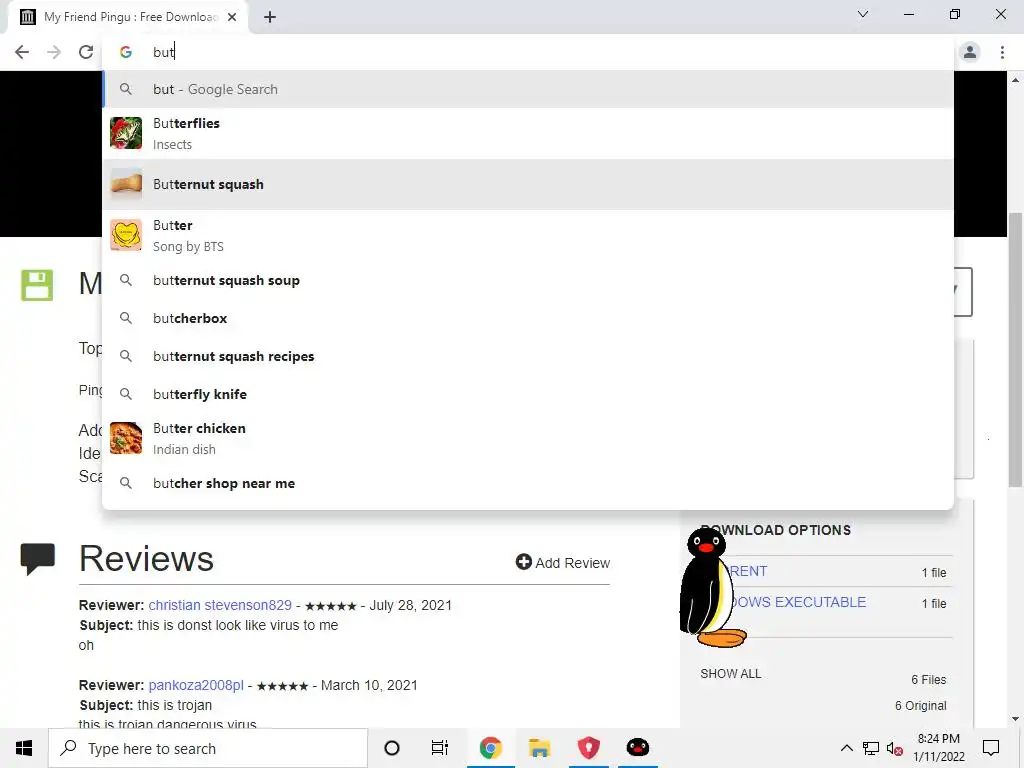1024x768 pixels.
Task: Open the TORRENT download link
Action: [747, 571]
